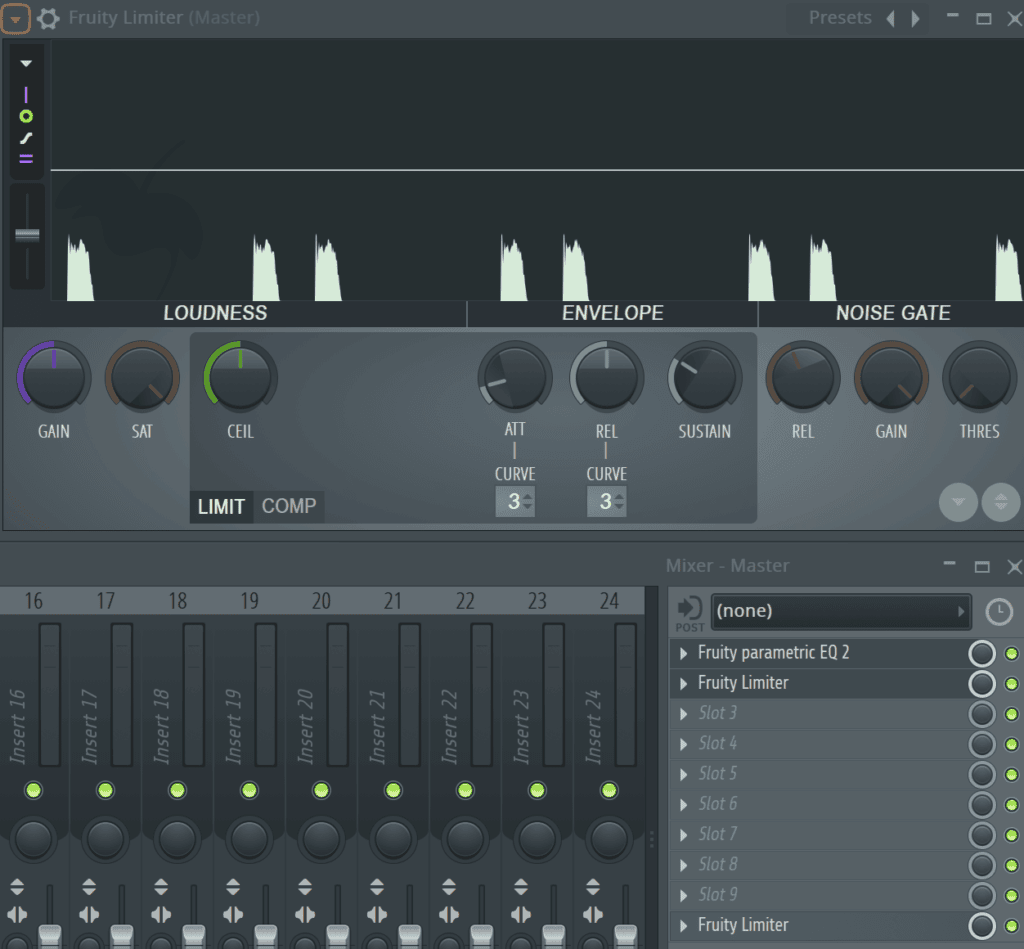The image size is (1024, 949).
Task: Open the Fruity Limiter gear settings
Action: 48,18
